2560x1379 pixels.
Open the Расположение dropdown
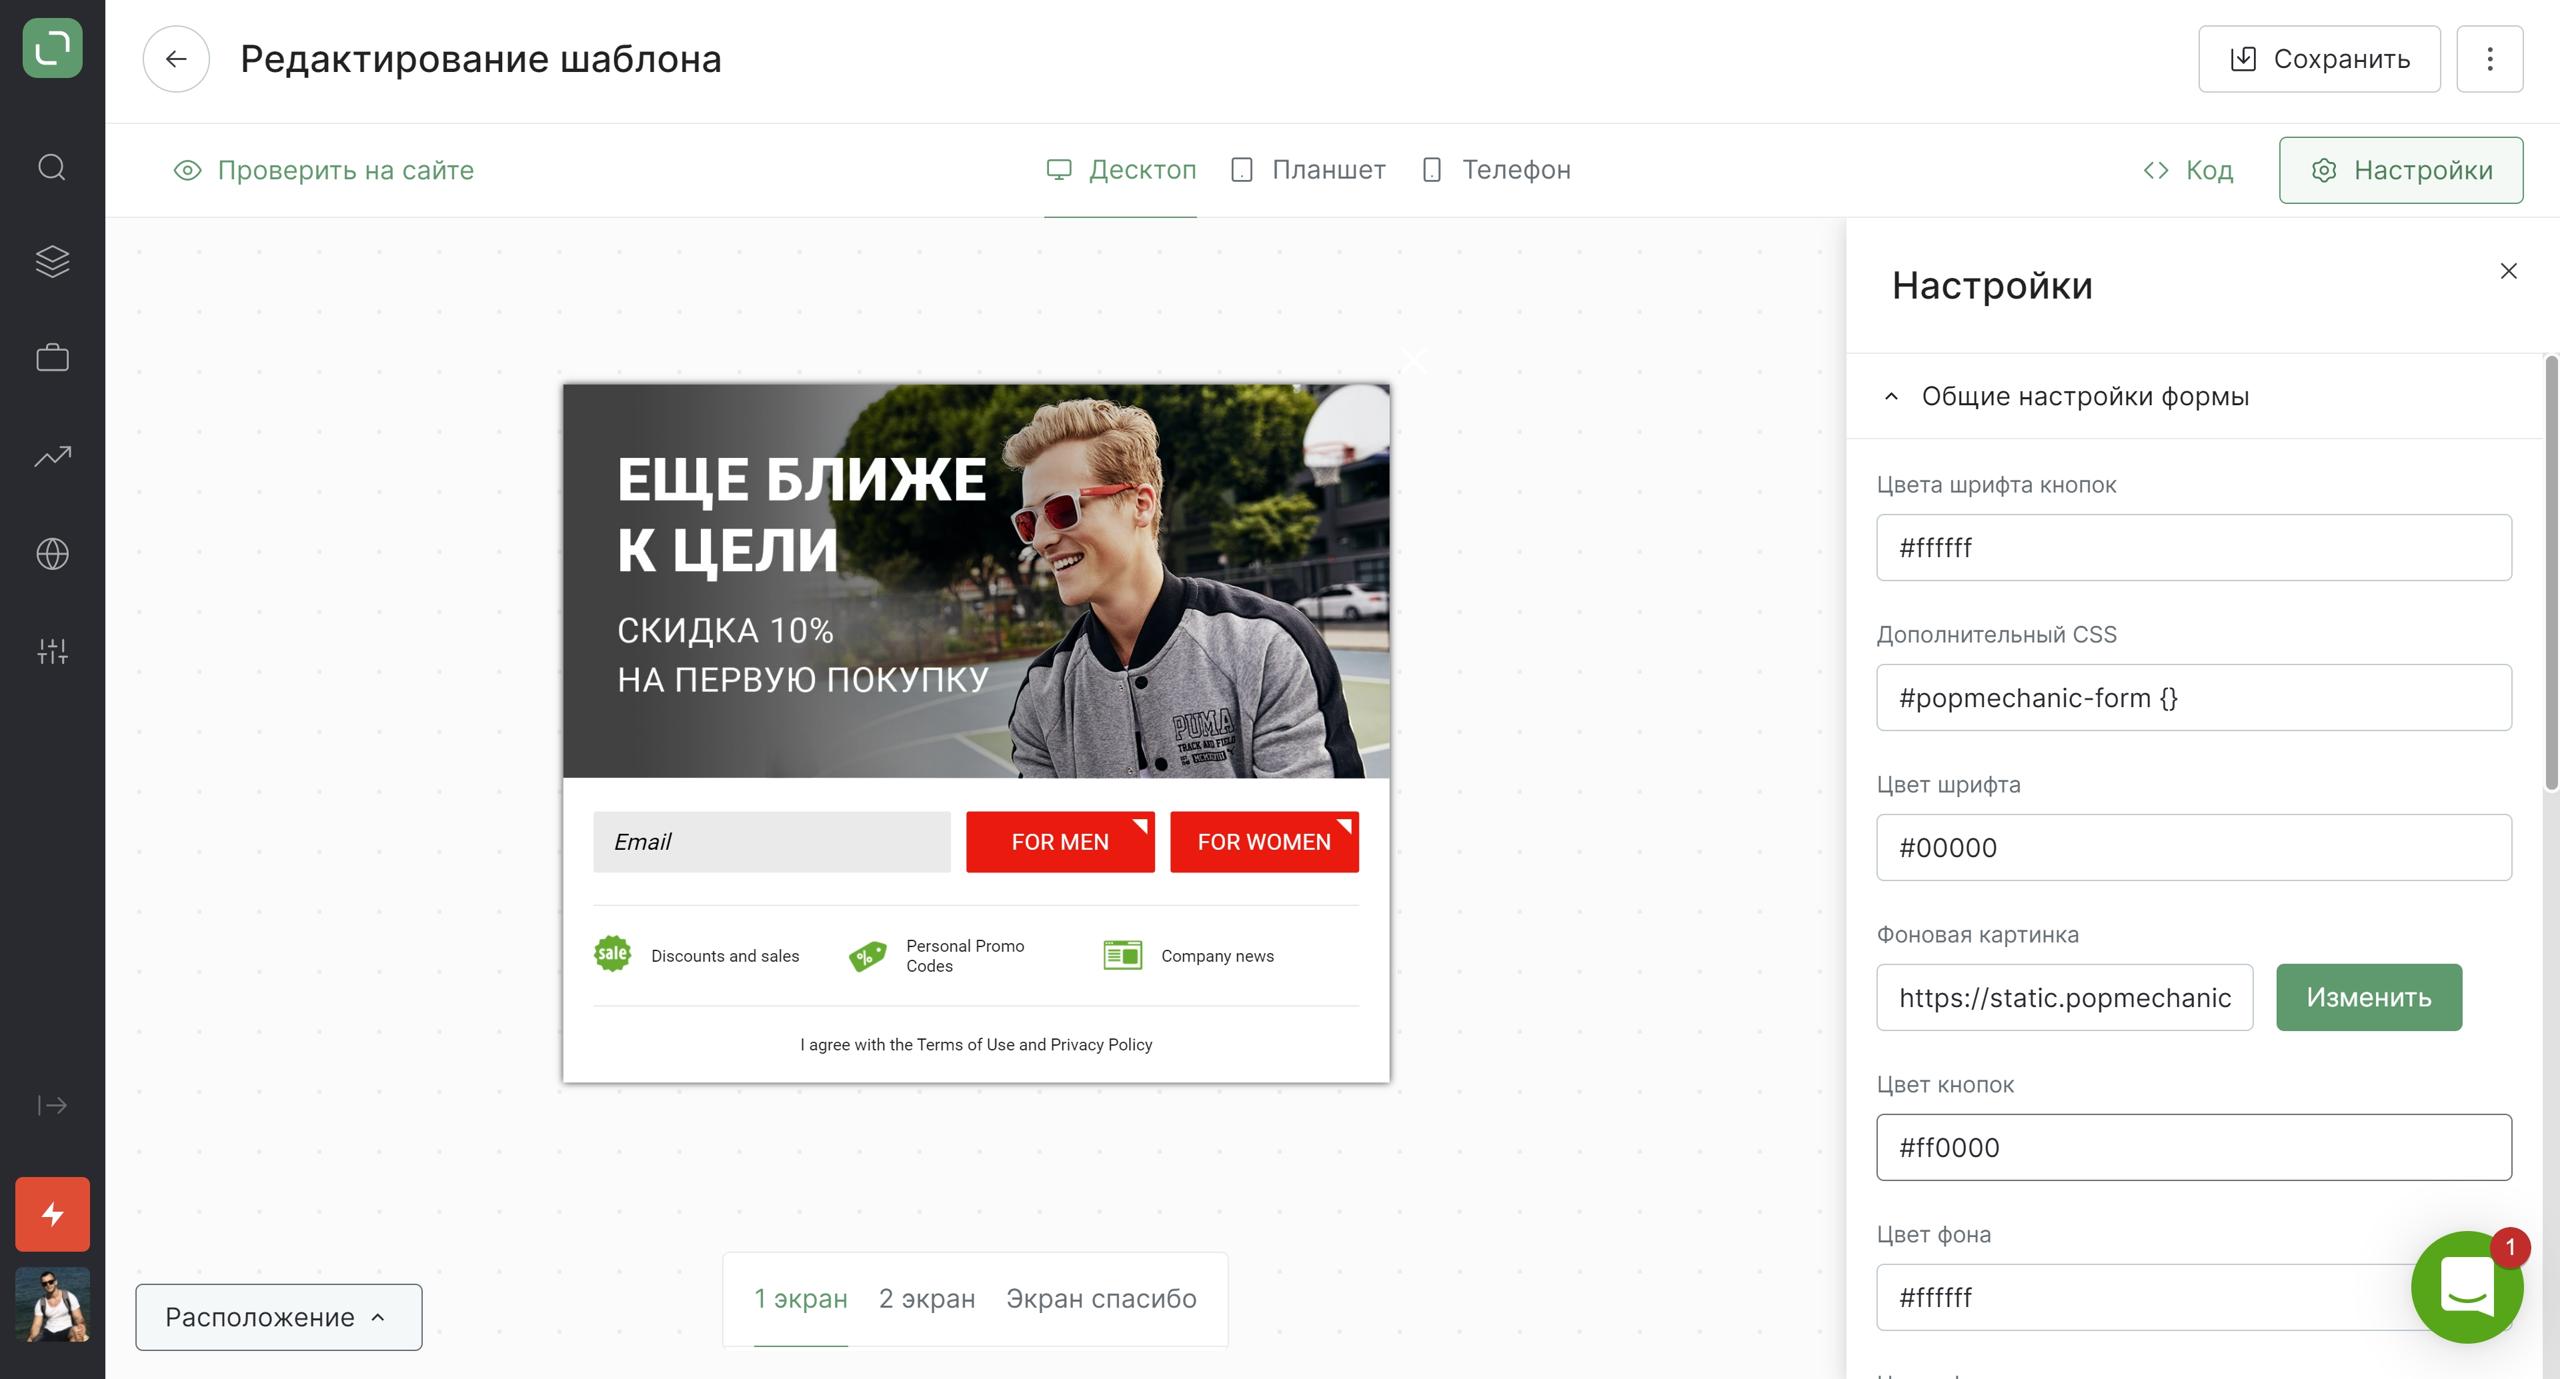pos(278,1317)
